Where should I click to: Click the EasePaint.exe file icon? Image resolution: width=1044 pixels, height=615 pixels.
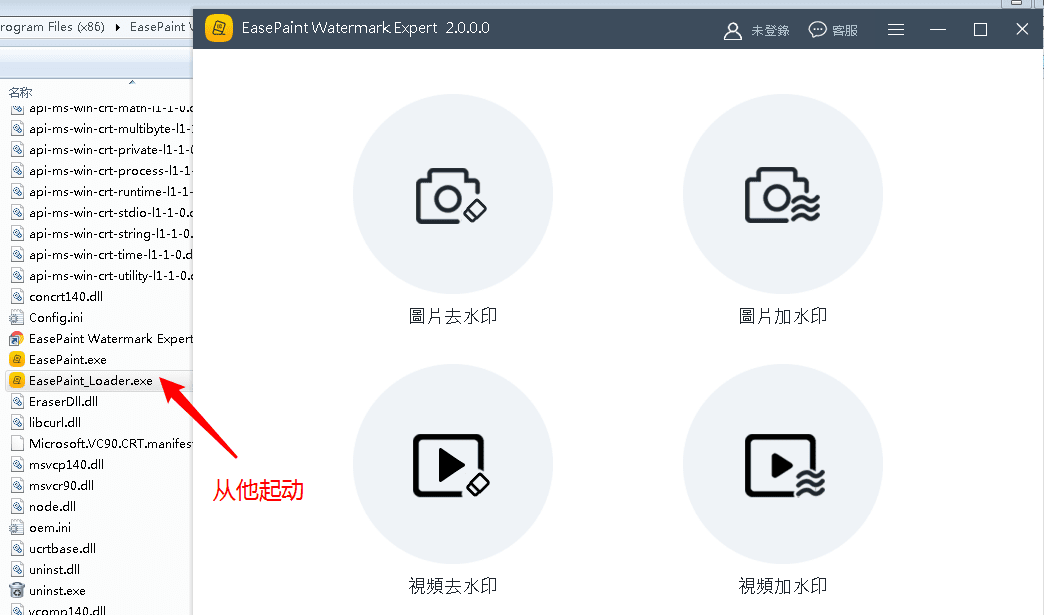[17, 359]
